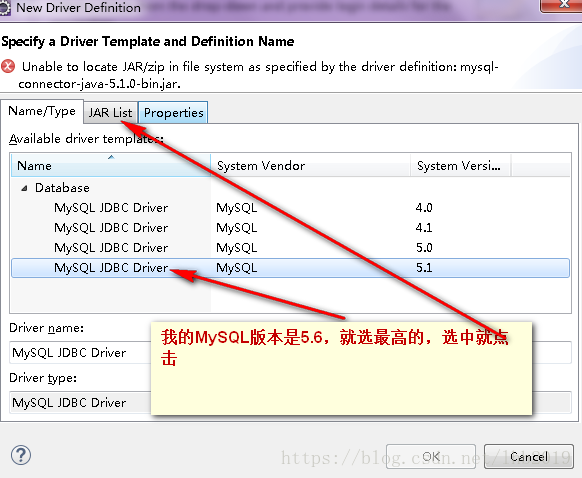Click the OK button
Screen dimensions: 582x478
(431, 456)
